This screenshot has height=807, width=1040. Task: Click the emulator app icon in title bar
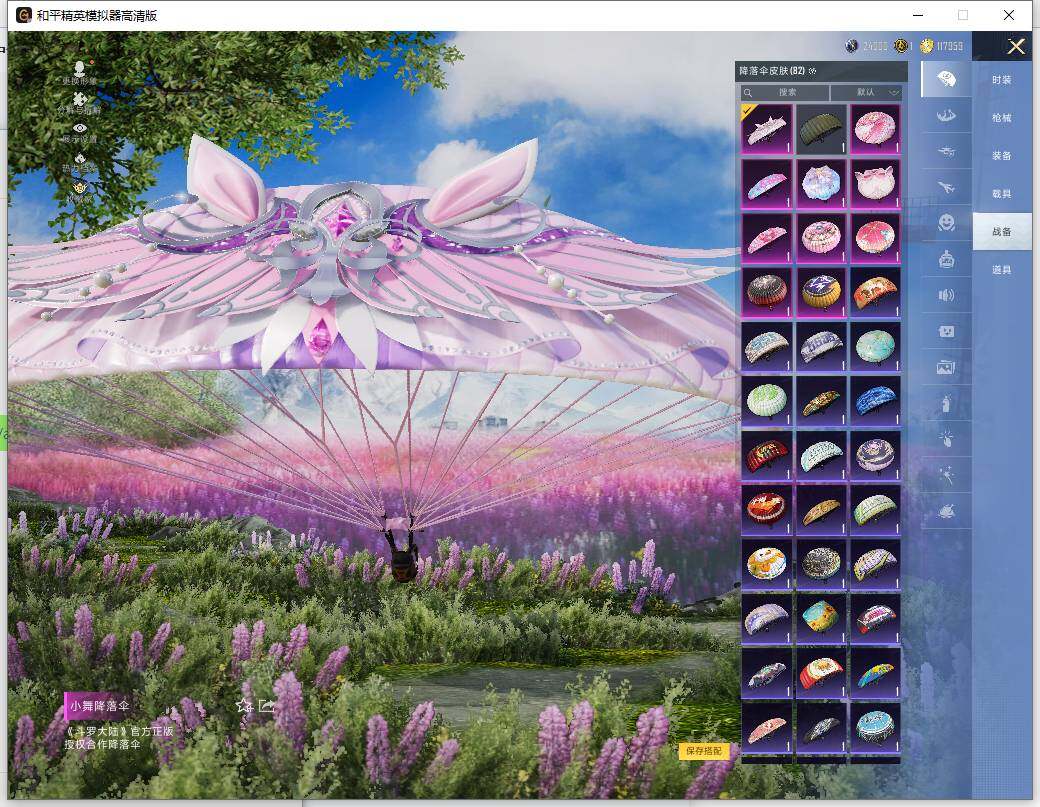pyautogui.click(x=23, y=15)
